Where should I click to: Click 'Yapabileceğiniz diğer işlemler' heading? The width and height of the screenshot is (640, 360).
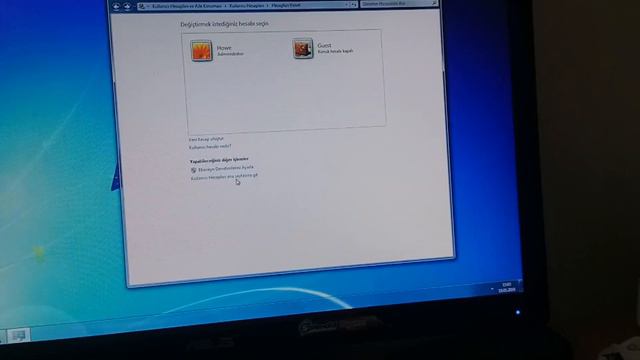click(219, 160)
